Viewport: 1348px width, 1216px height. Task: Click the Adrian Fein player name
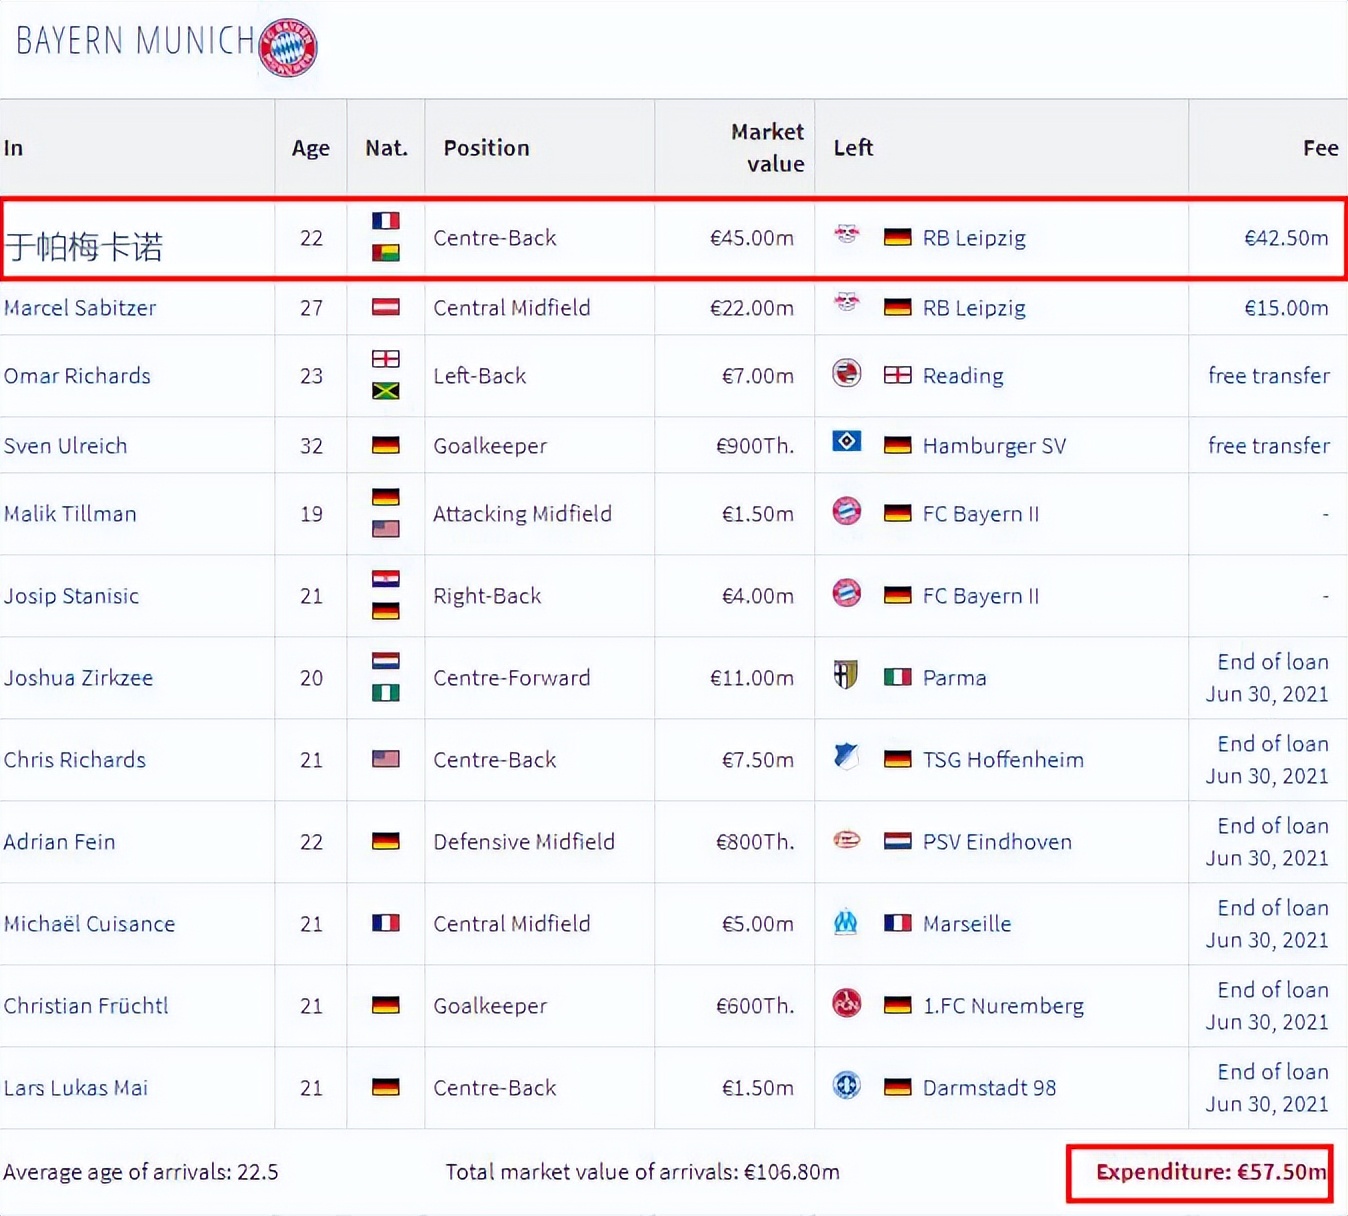60,842
